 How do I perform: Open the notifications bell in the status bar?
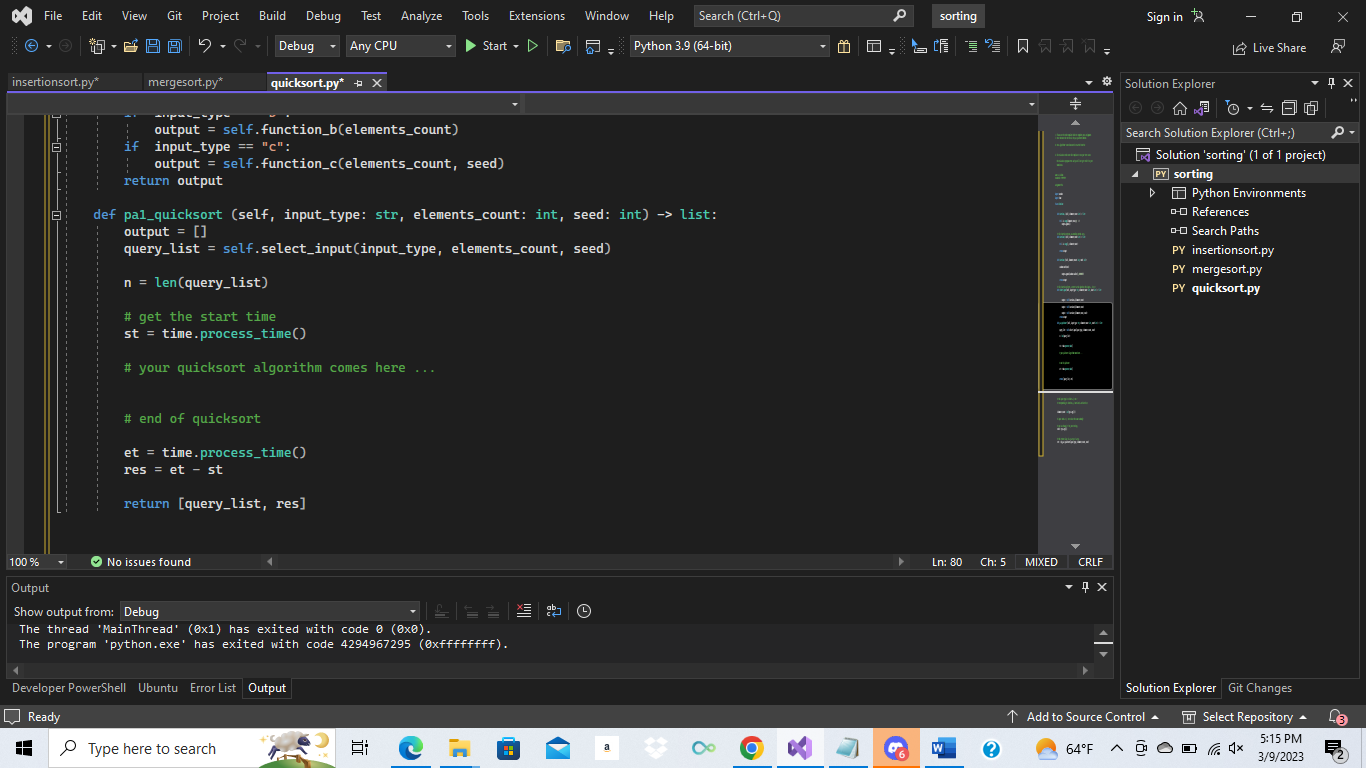point(1337,717)
